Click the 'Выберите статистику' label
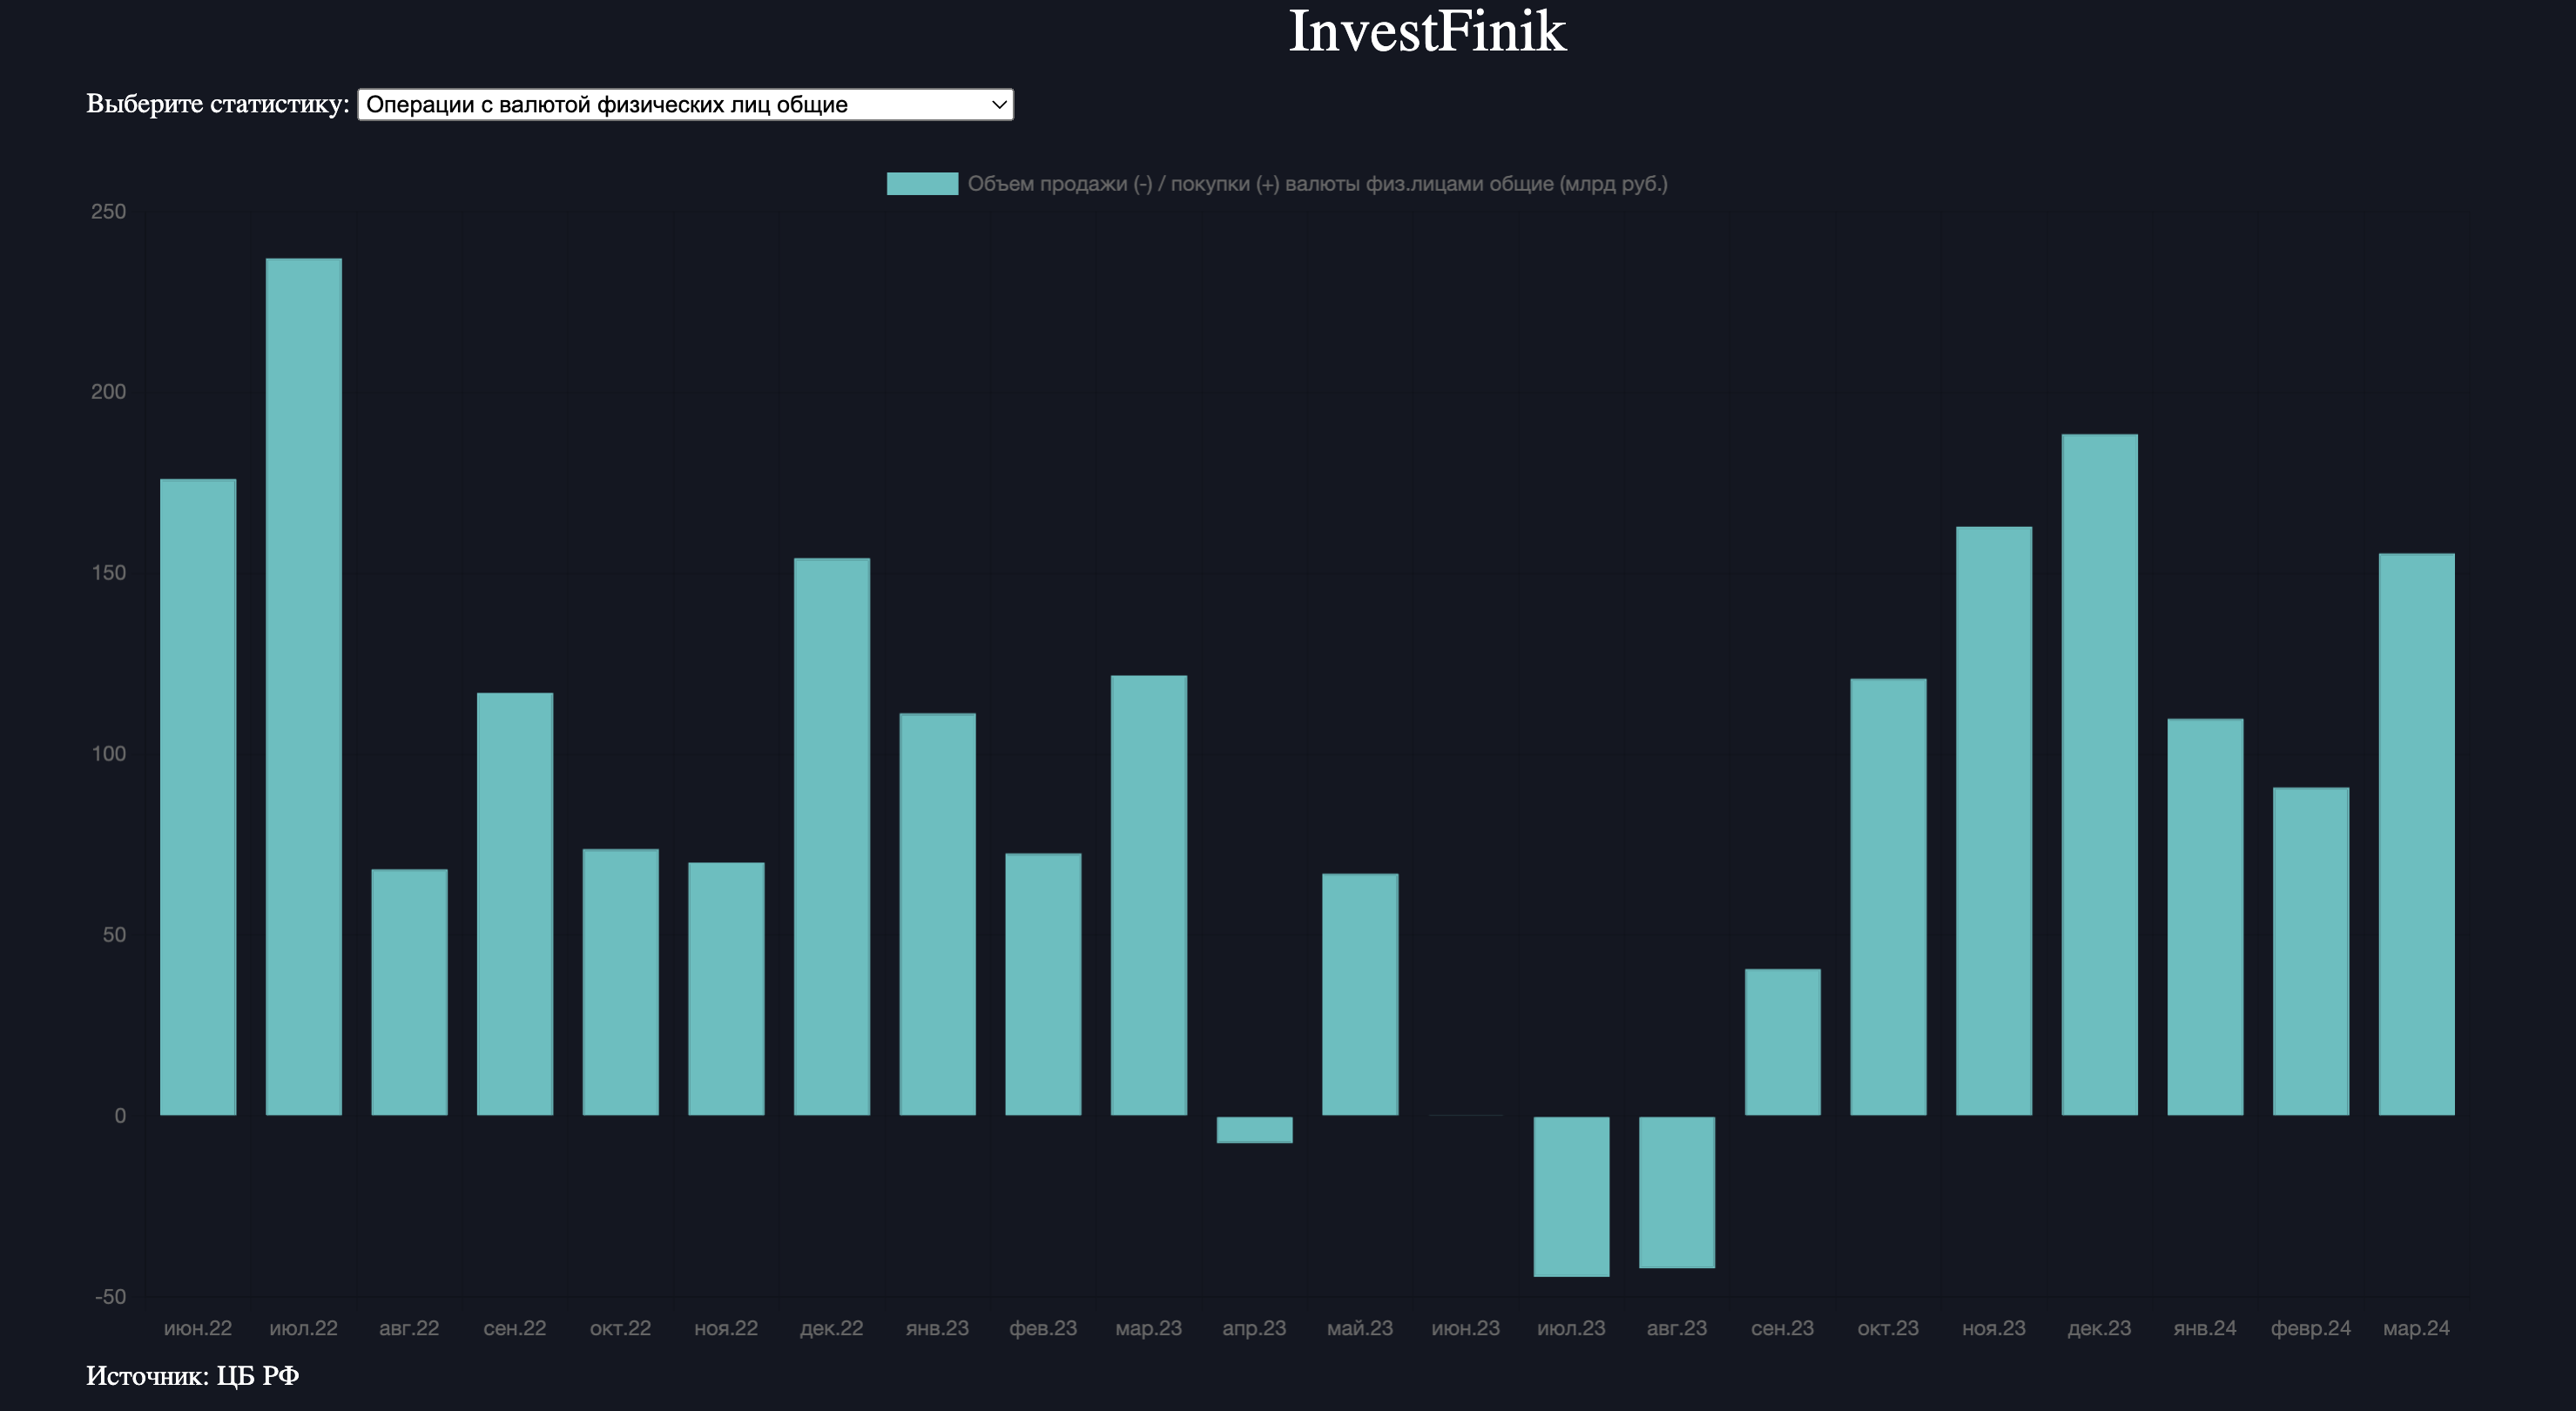The image size is (2576, 1411). pos(217,104)
